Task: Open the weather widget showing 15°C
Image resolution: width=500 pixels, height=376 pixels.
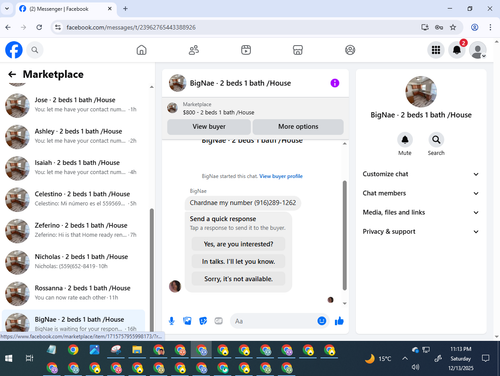Action: pyautogui.click(x=378, y=359)
